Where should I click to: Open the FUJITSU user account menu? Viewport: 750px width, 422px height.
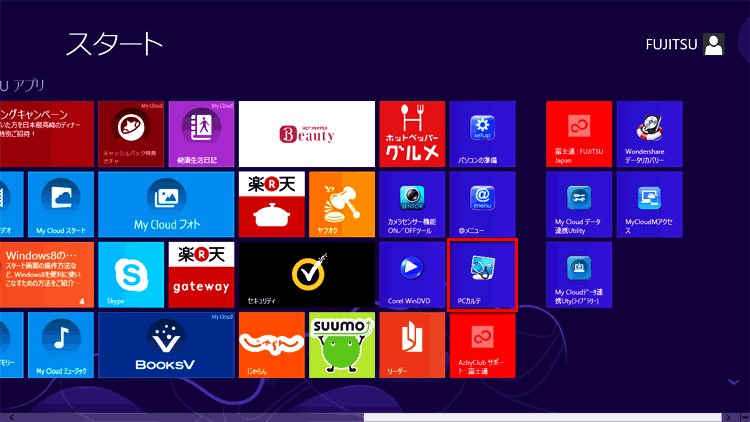685,44
